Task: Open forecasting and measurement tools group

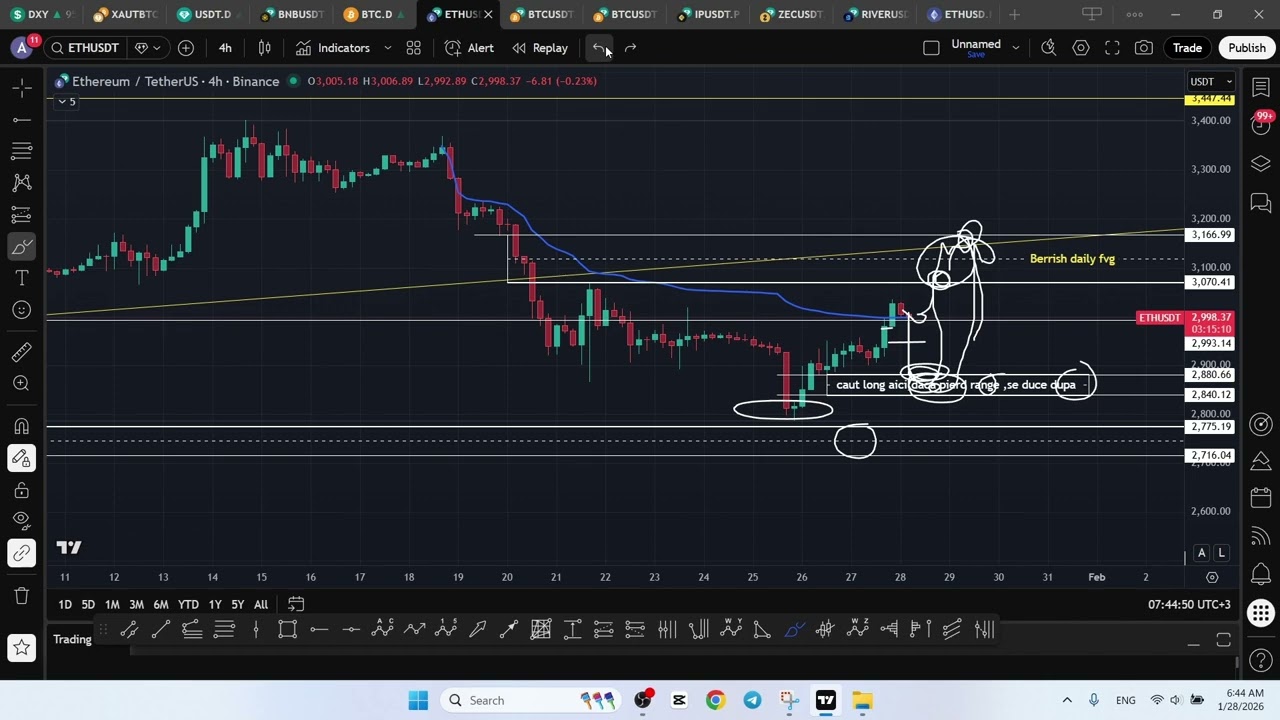Action: coord(21,215)
